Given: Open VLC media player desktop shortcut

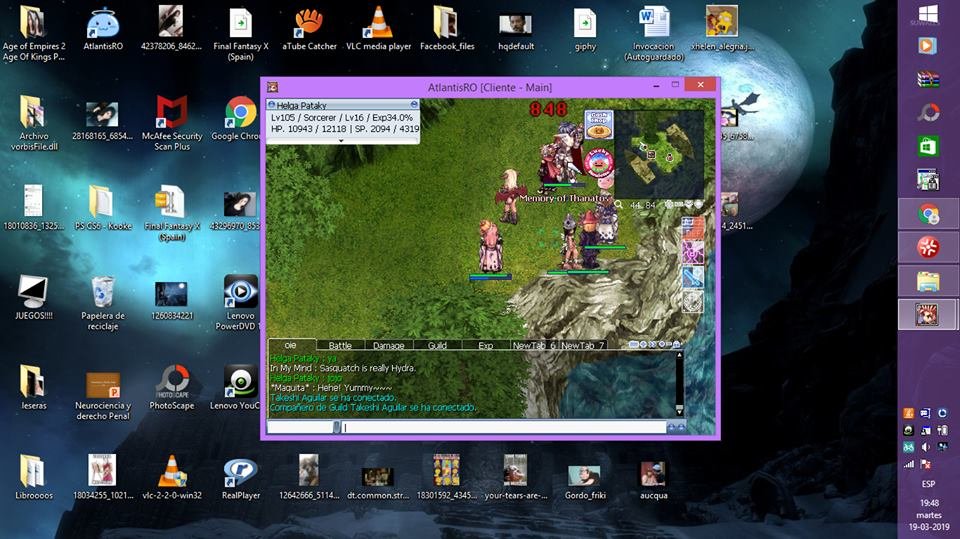Looking at the screenshot, I should point(378,29).
